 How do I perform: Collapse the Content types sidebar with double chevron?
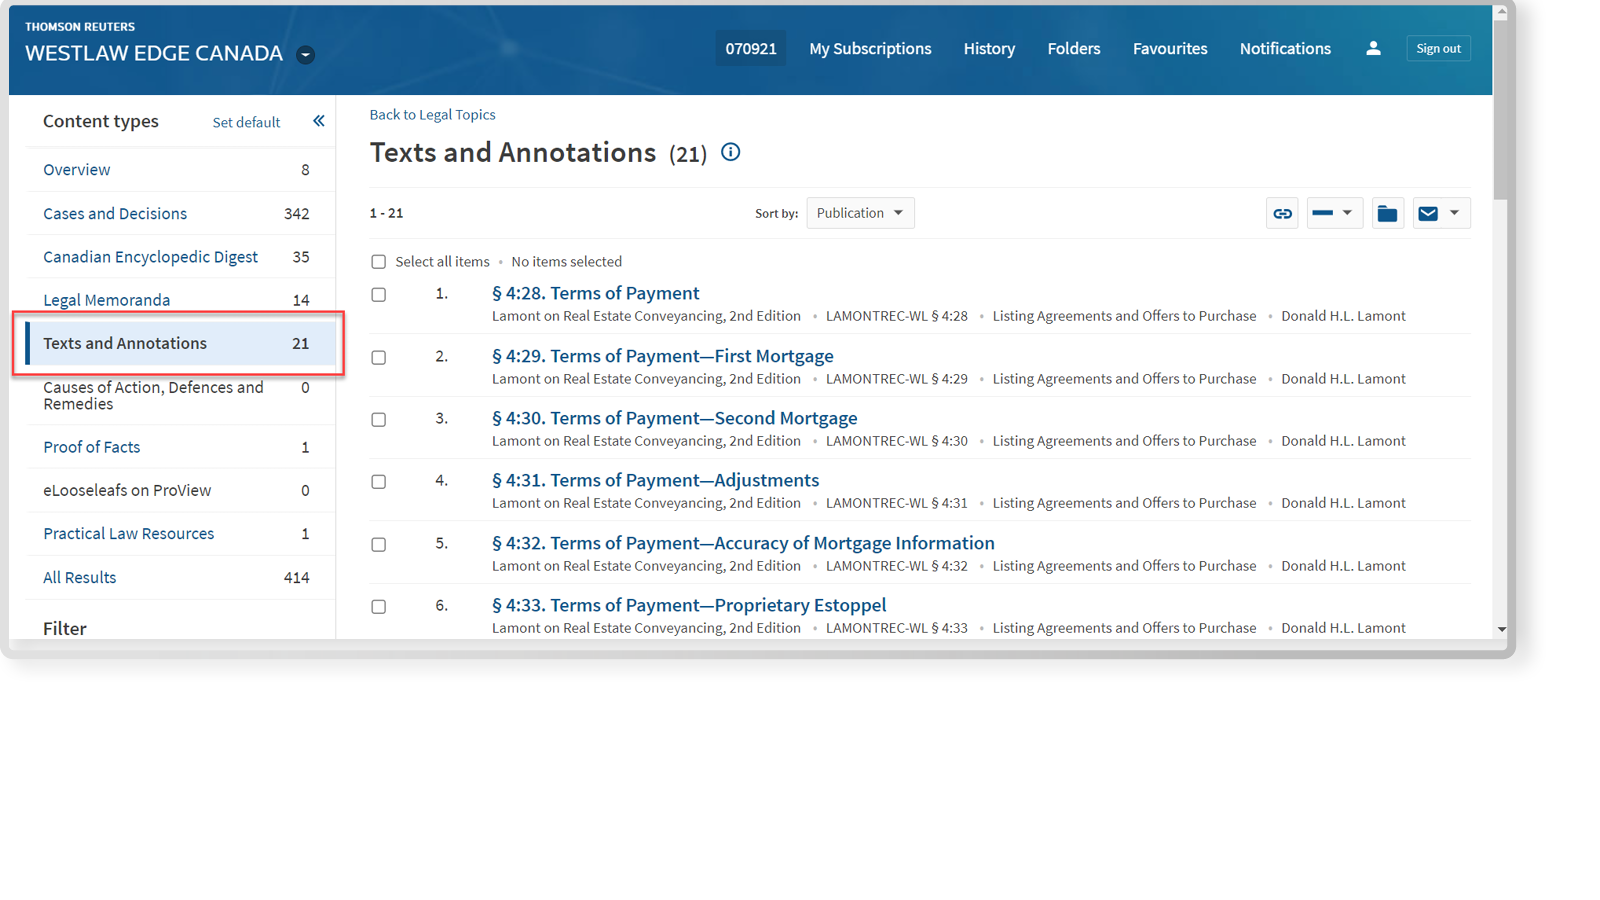tap(319, 121)
